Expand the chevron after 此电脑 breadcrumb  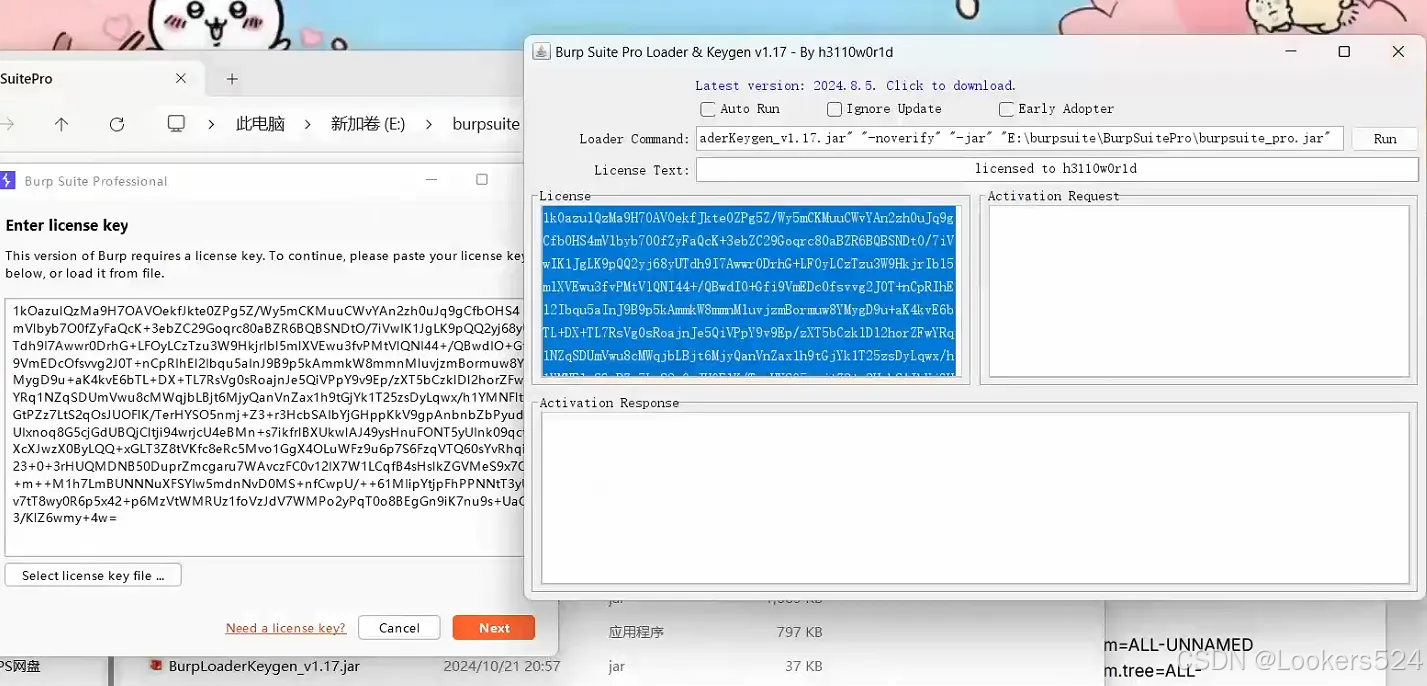307,124
